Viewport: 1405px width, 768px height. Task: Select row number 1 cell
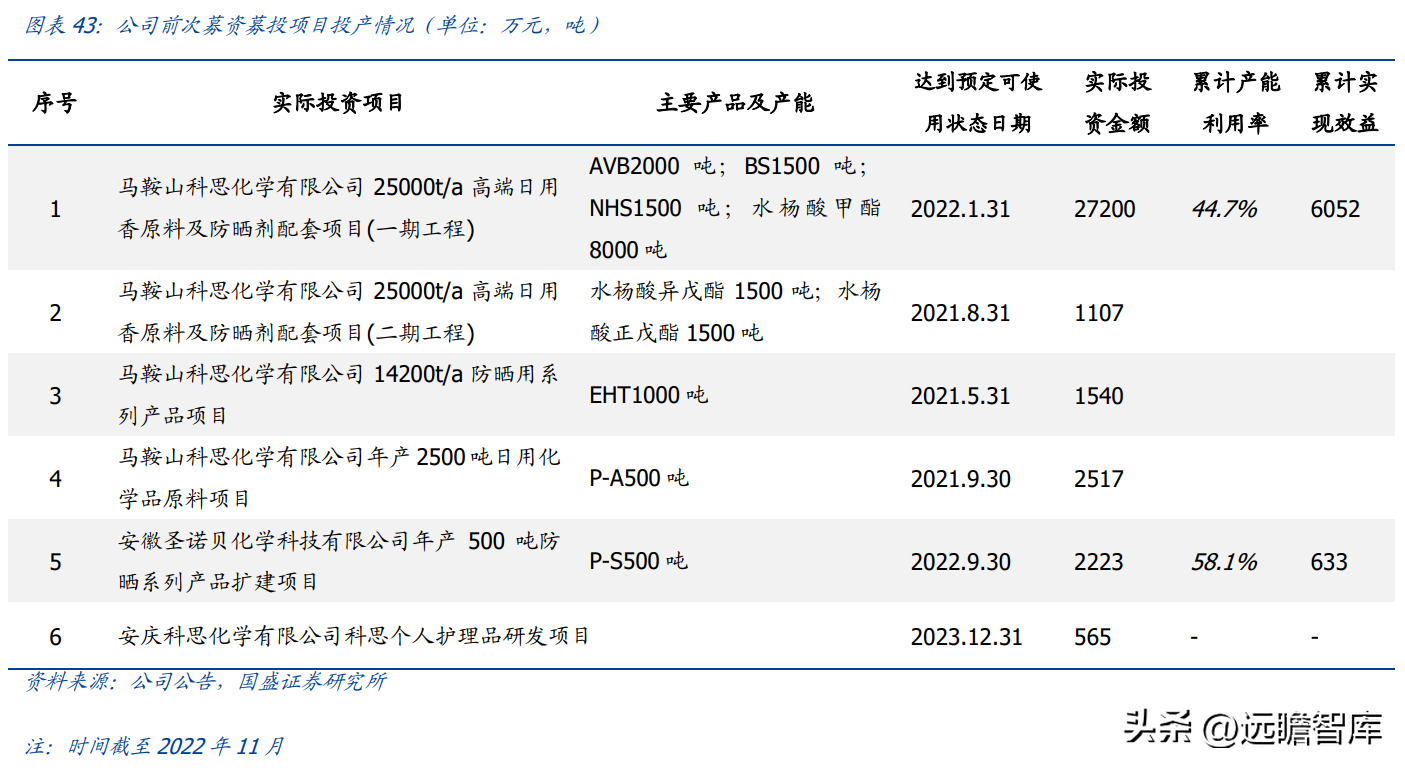click(55, 209)
